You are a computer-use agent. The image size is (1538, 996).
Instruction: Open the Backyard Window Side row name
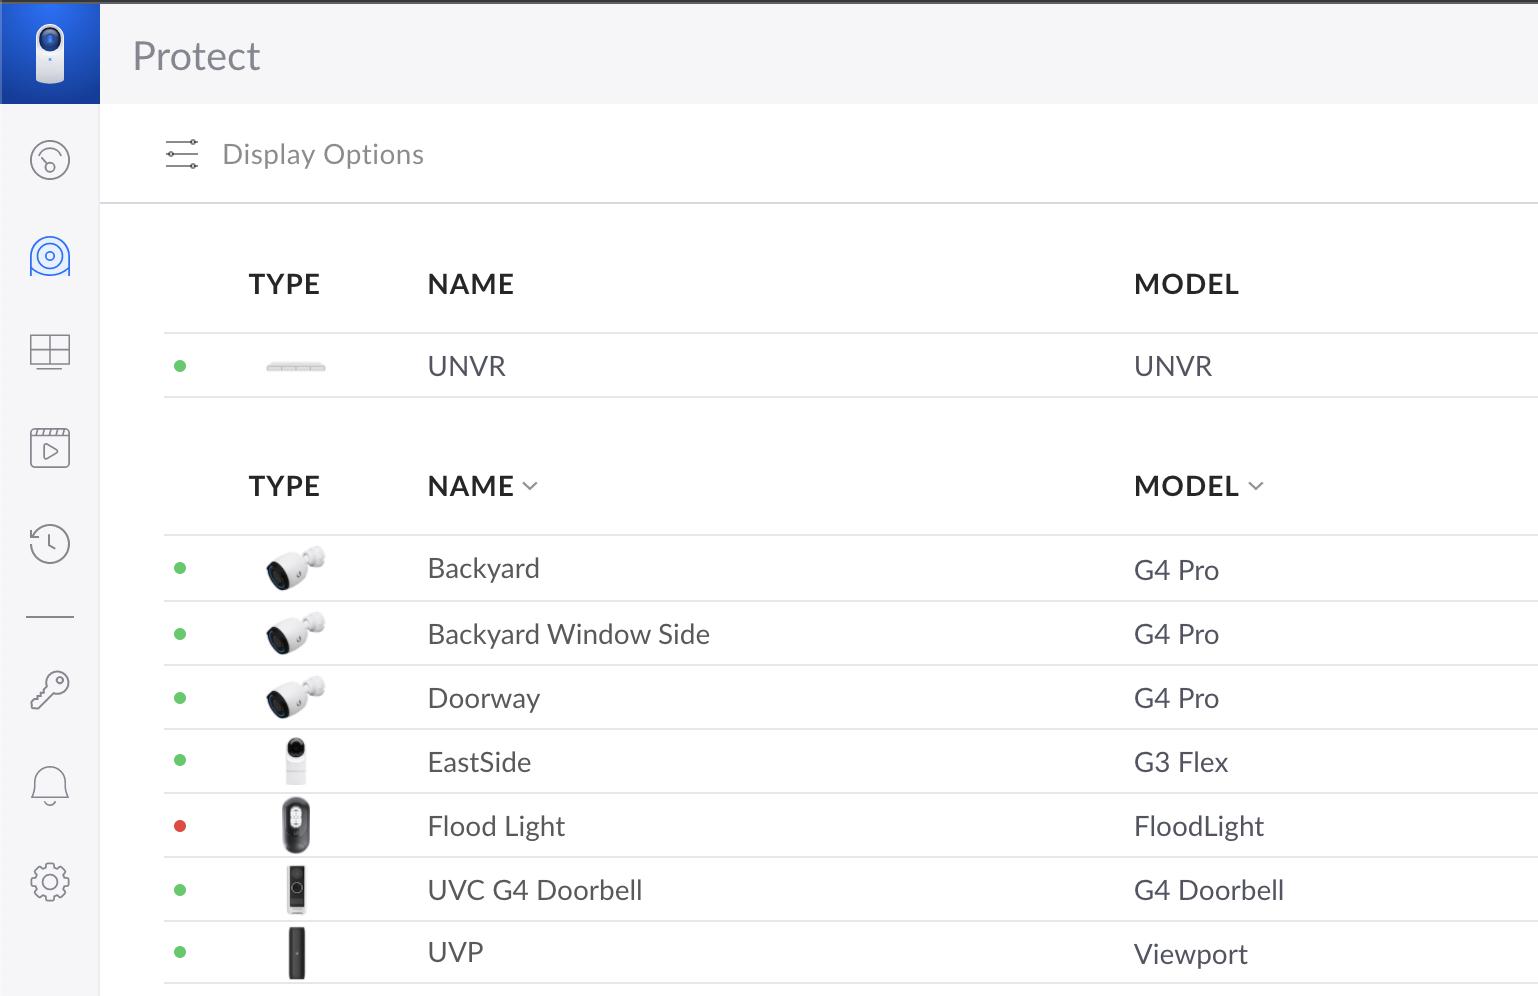(569, 634)
